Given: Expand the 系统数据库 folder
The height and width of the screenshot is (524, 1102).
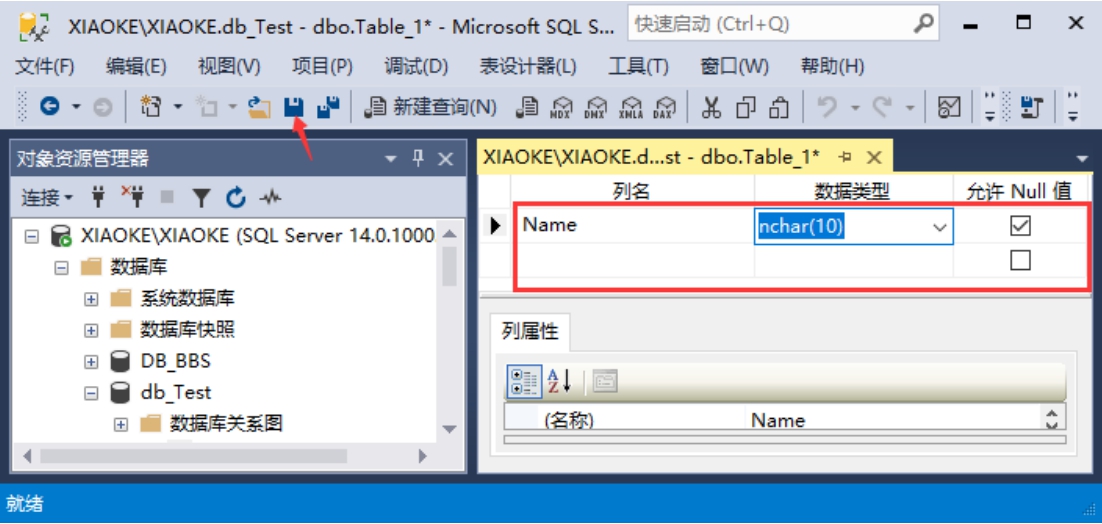Looking at the screenshot, I should pos(91,299).
